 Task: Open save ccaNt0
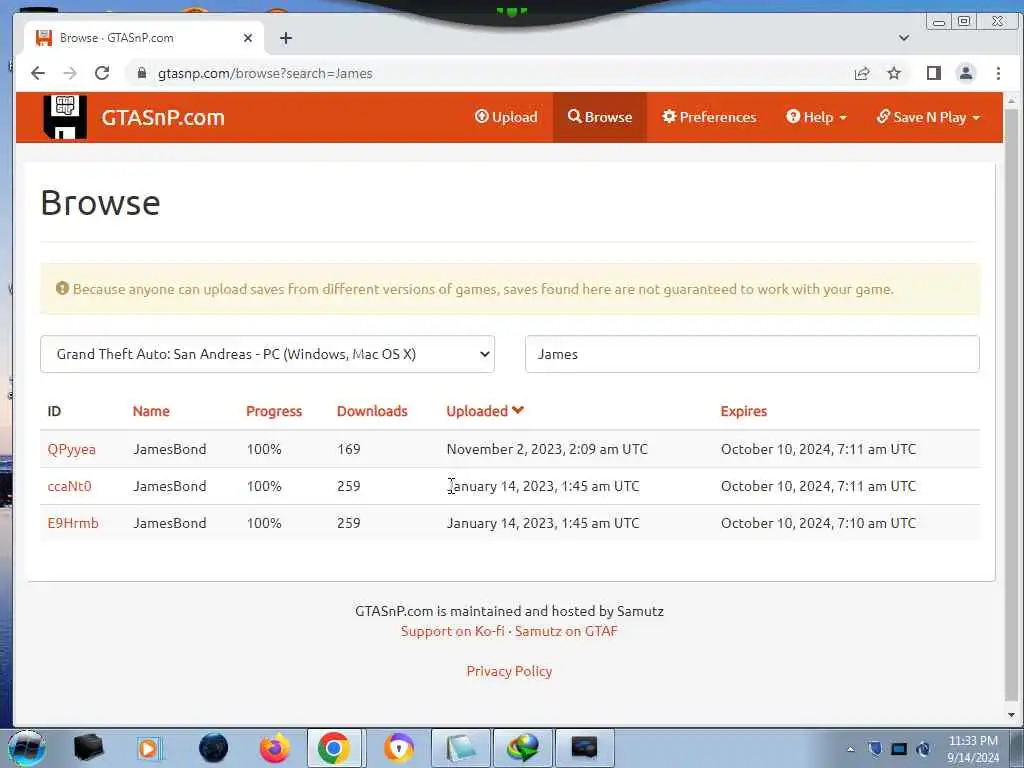click(69, 486)
